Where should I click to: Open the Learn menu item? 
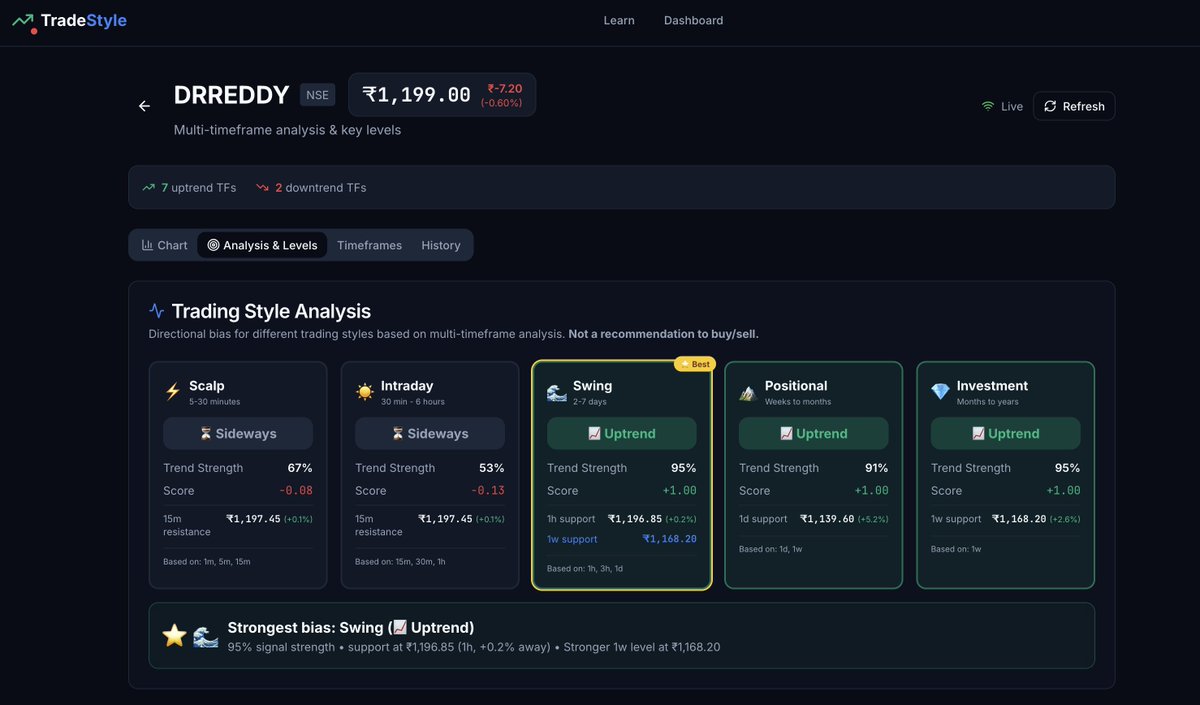coord(619,20)
